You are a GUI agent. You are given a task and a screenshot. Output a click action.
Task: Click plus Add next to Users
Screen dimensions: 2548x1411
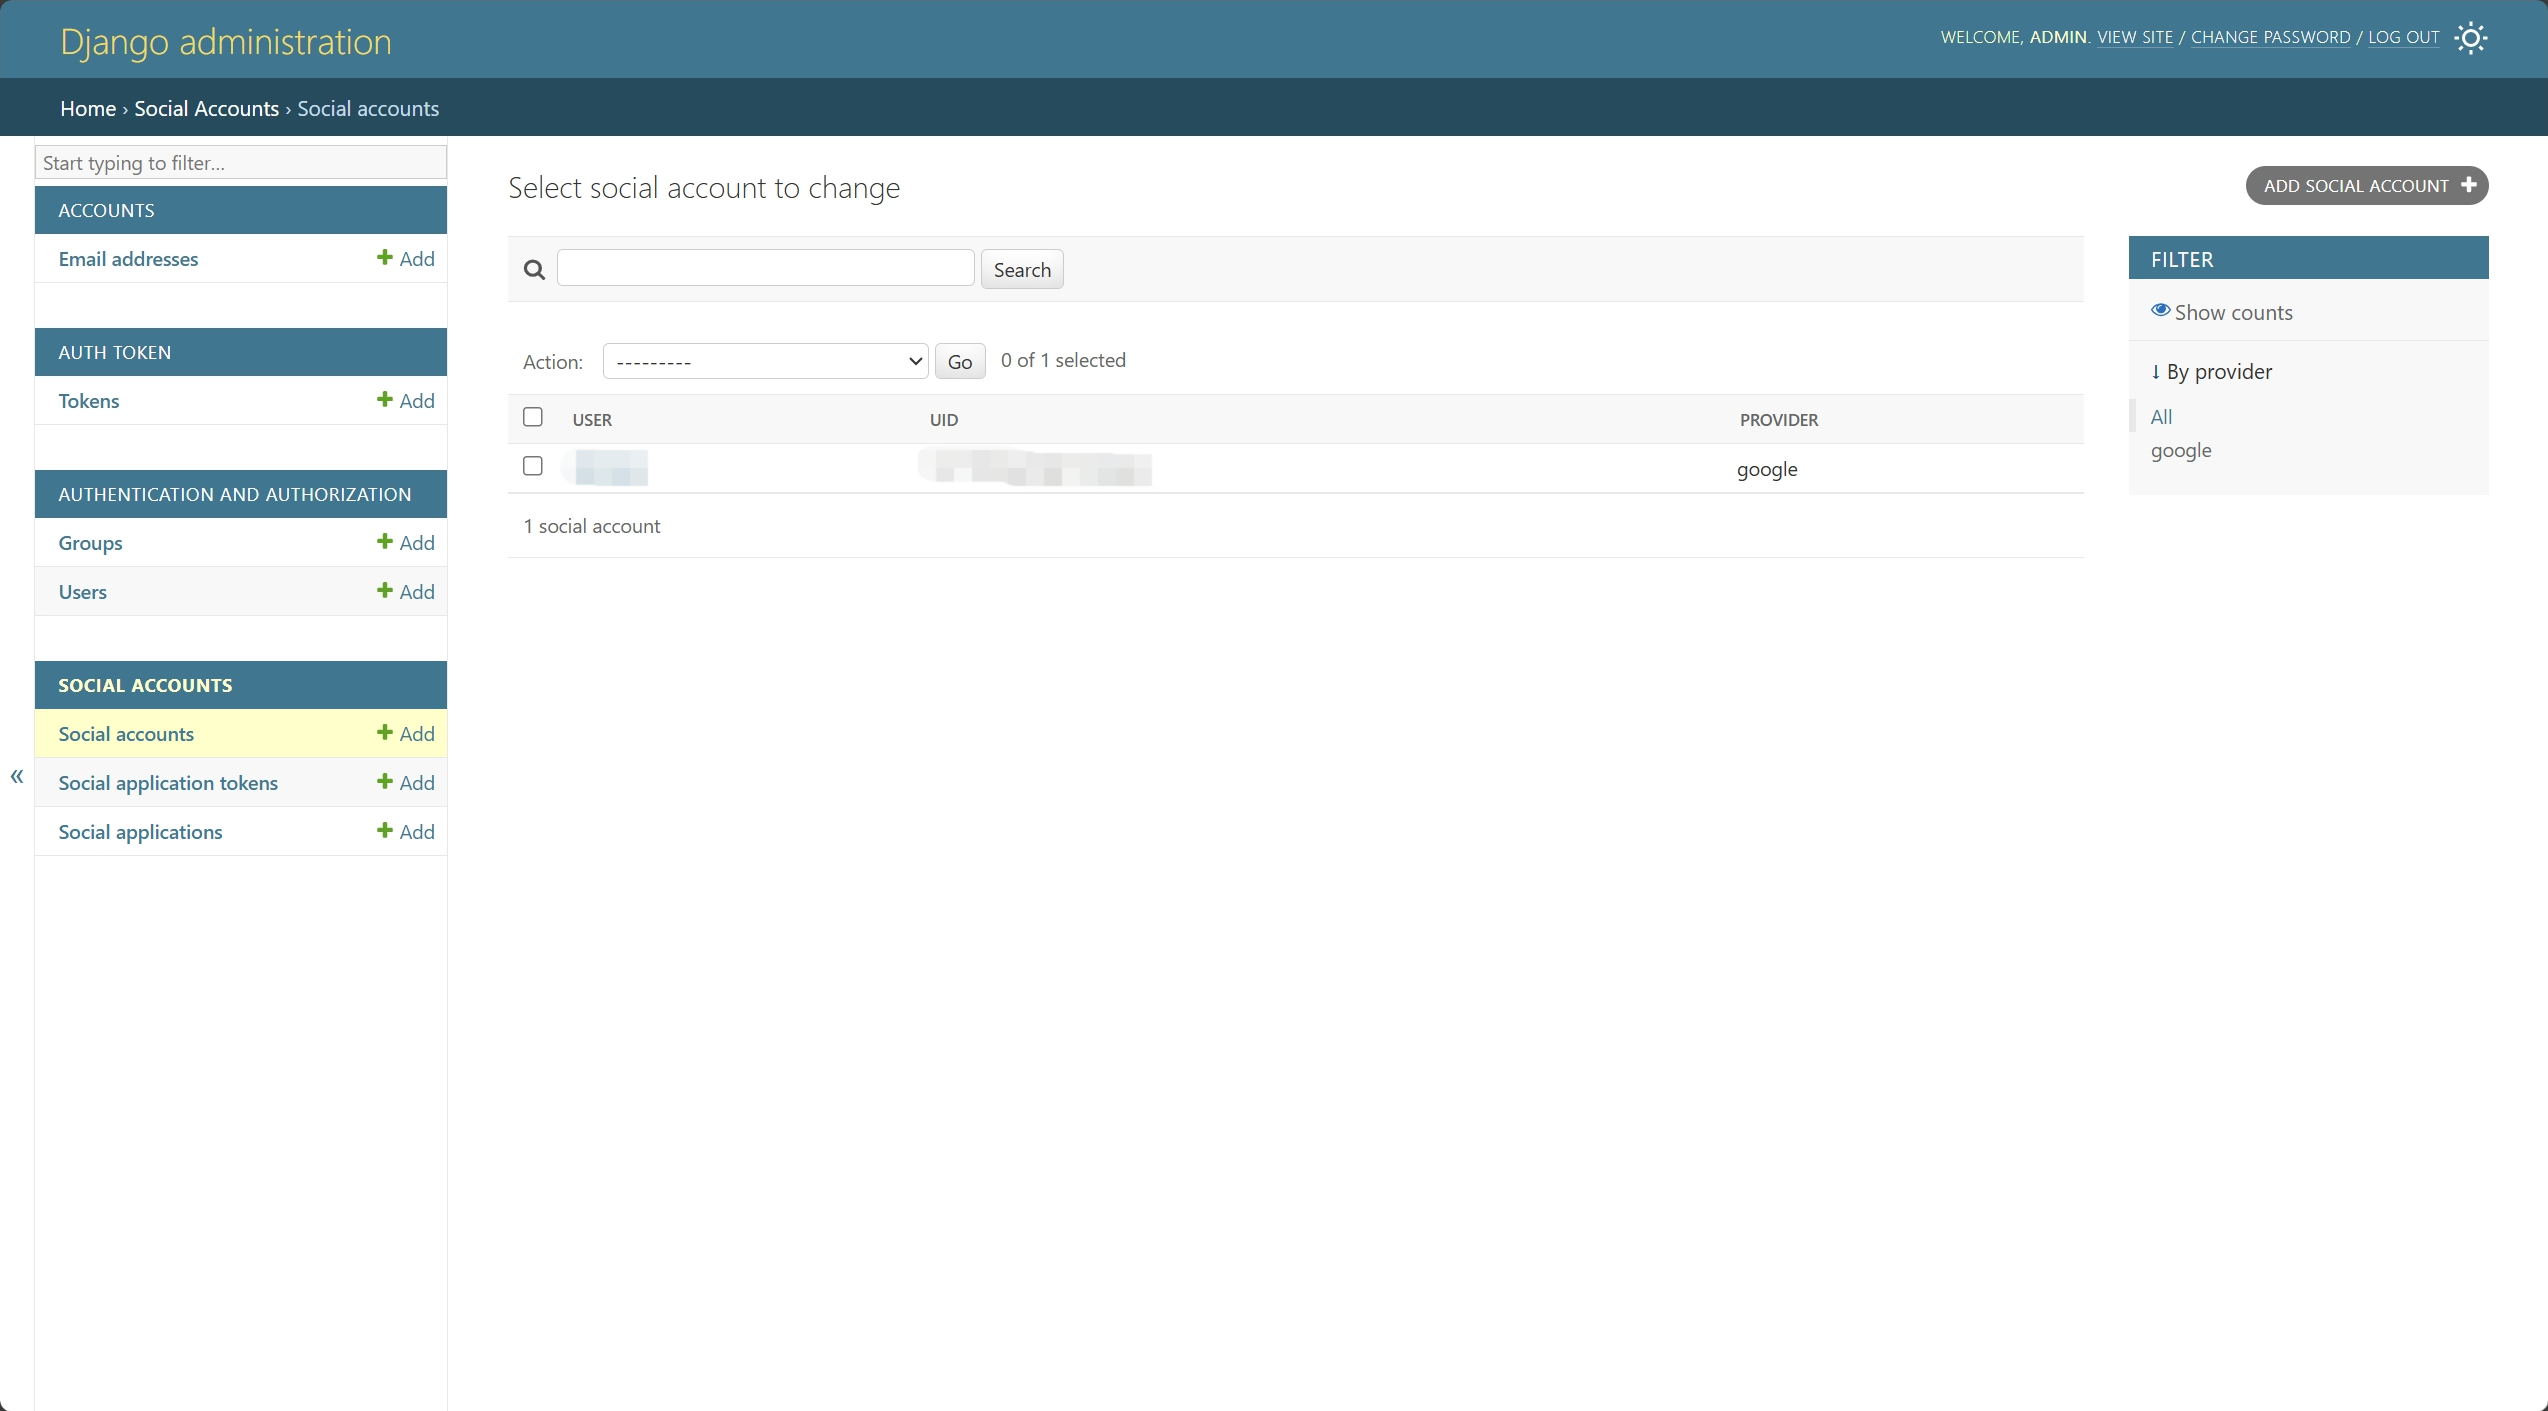pos(406,592)
